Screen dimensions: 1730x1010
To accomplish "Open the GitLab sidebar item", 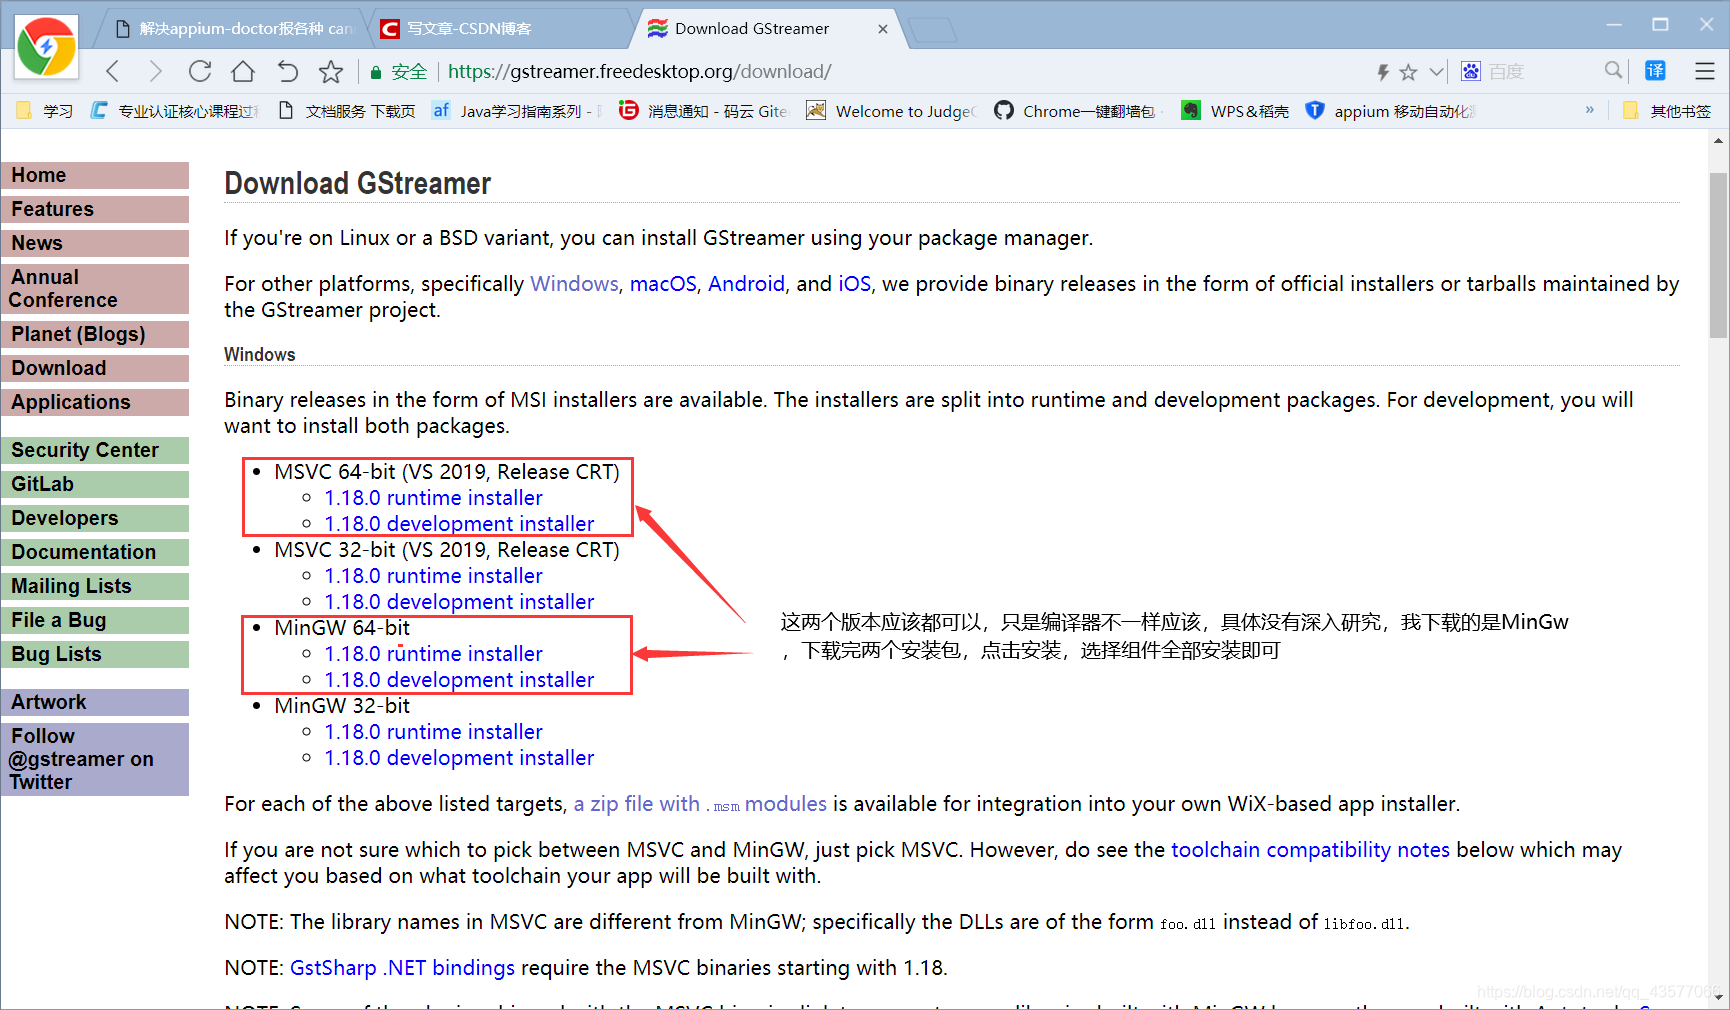I will 95,484.
